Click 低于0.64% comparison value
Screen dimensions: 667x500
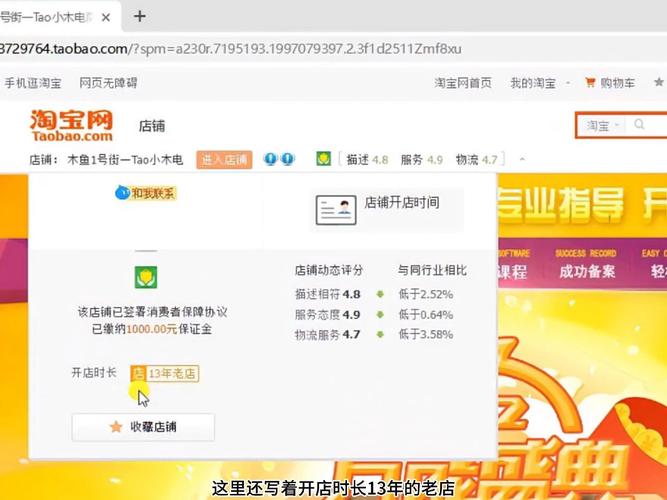pyautogui.click(x=425, y=314)
